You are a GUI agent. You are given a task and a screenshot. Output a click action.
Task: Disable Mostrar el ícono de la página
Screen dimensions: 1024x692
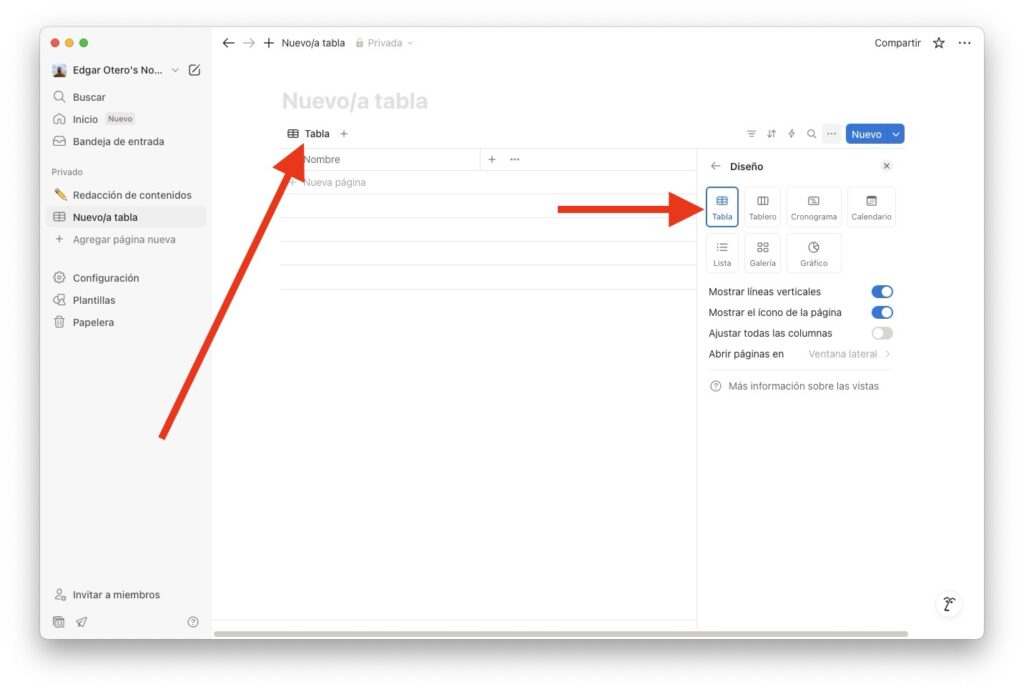click(882, 313)
